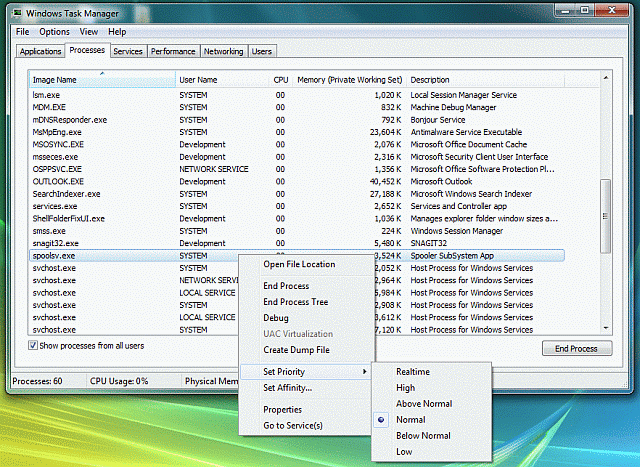The height and width of the screenshot is (467, 640).
Task: Set priority to Below Normal
Action: pyautogui.click(x=423, y=436)
